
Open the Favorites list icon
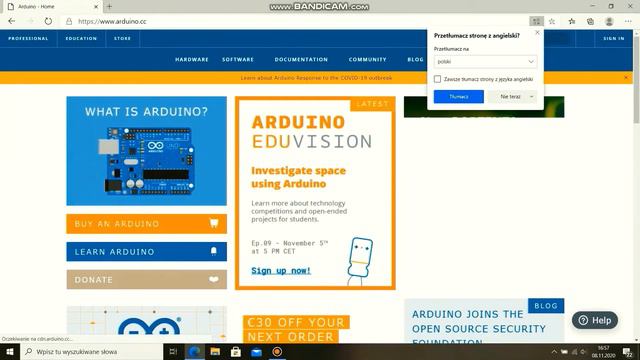tap(572, 21)
